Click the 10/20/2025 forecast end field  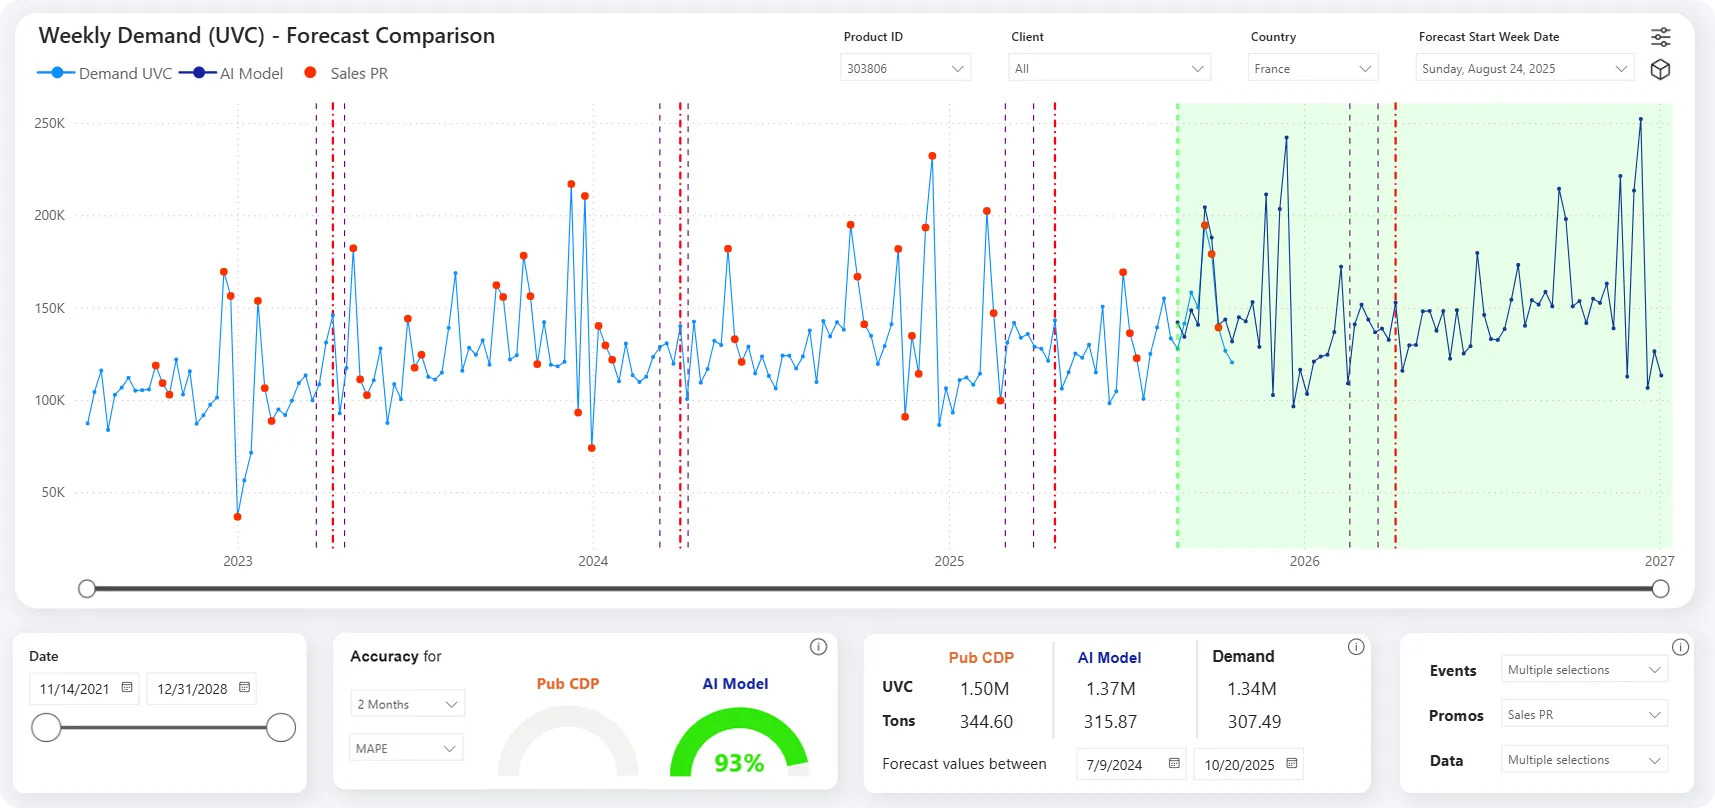(x=1249, y=764)
